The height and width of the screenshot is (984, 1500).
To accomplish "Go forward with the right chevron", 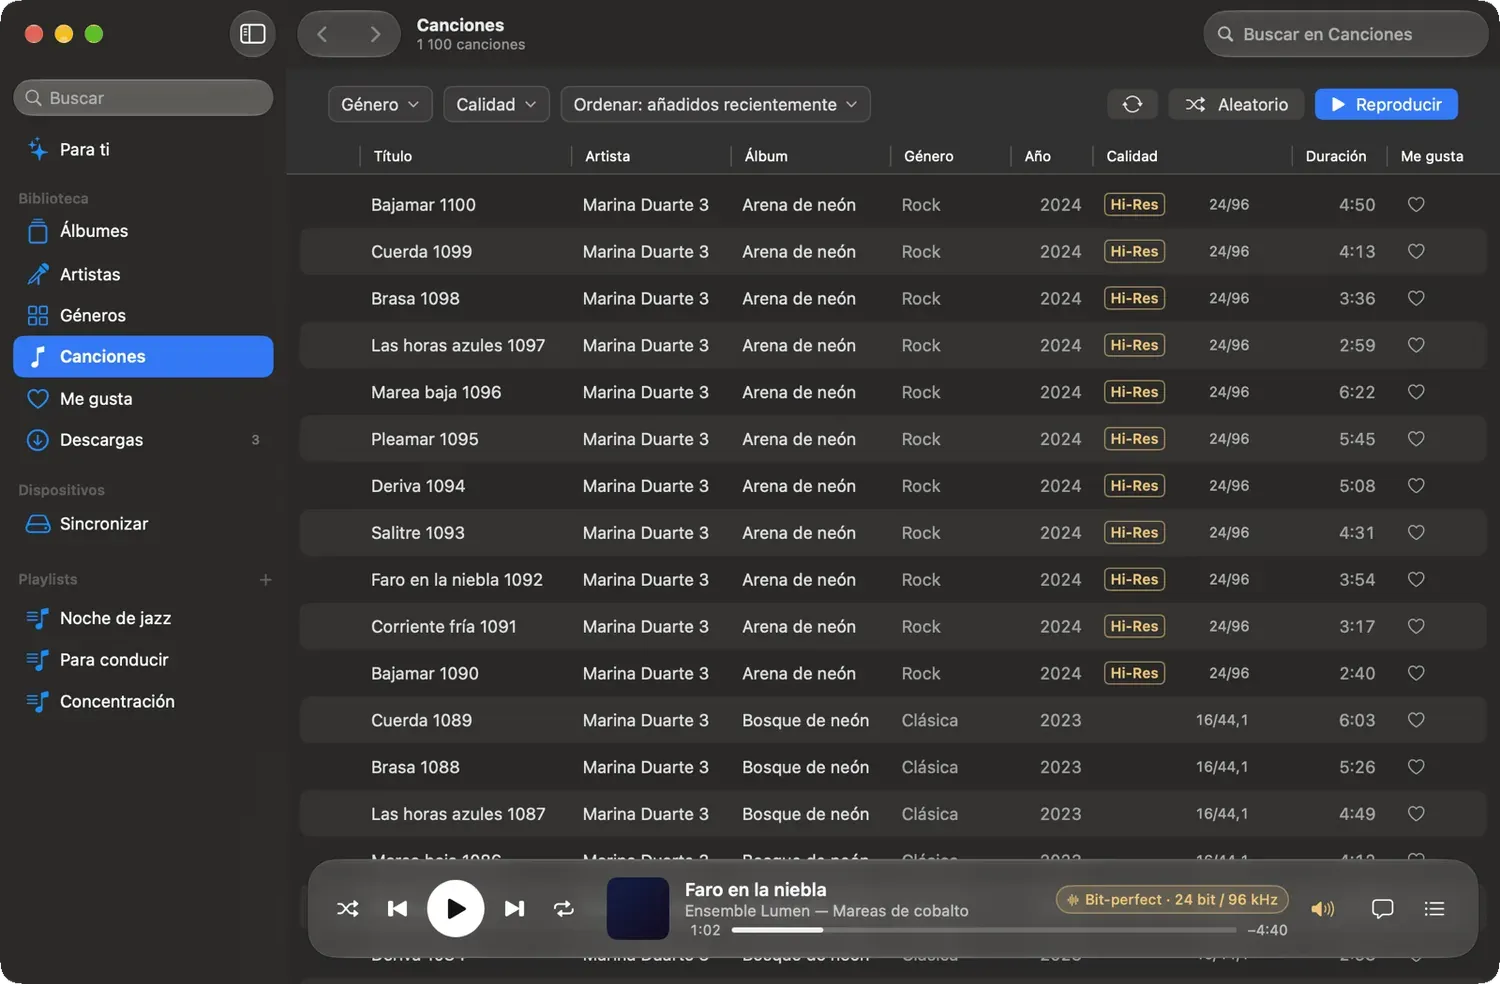I will click(375, 34).
